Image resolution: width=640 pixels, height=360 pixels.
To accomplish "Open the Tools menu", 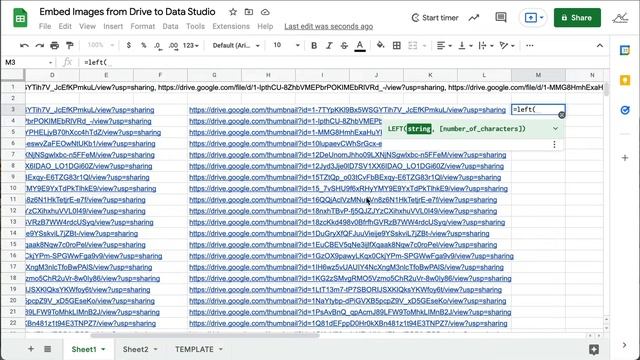I will click(x=196, y=26).
